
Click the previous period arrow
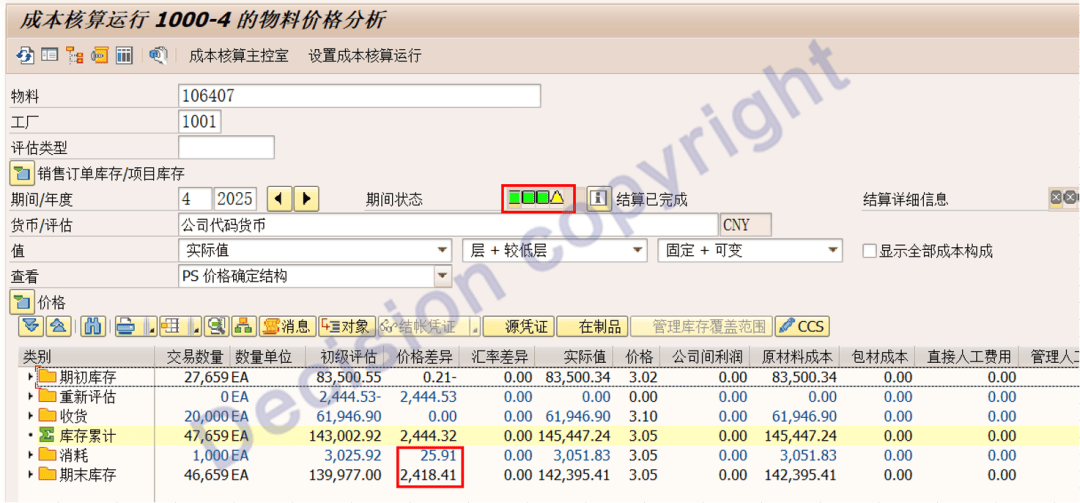click(279, 199)
